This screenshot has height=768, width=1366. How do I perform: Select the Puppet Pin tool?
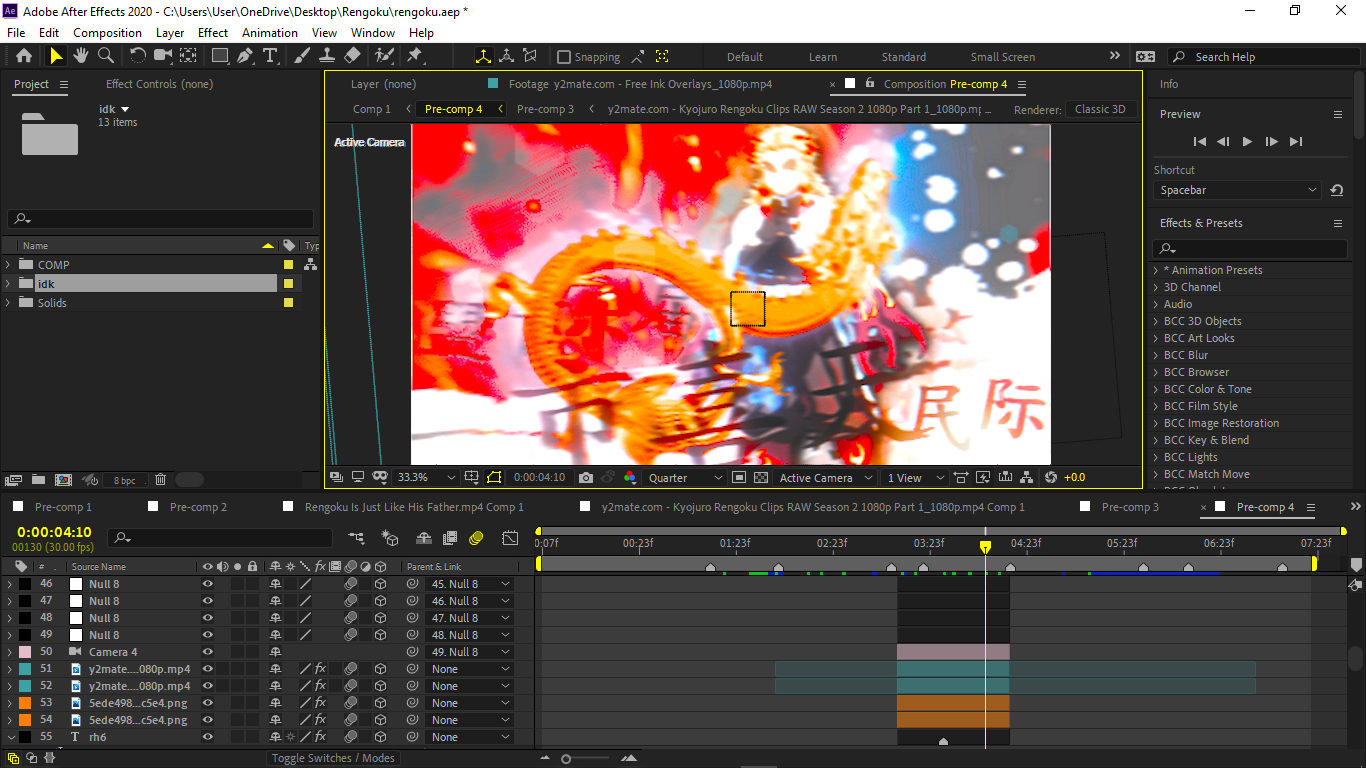414,56
